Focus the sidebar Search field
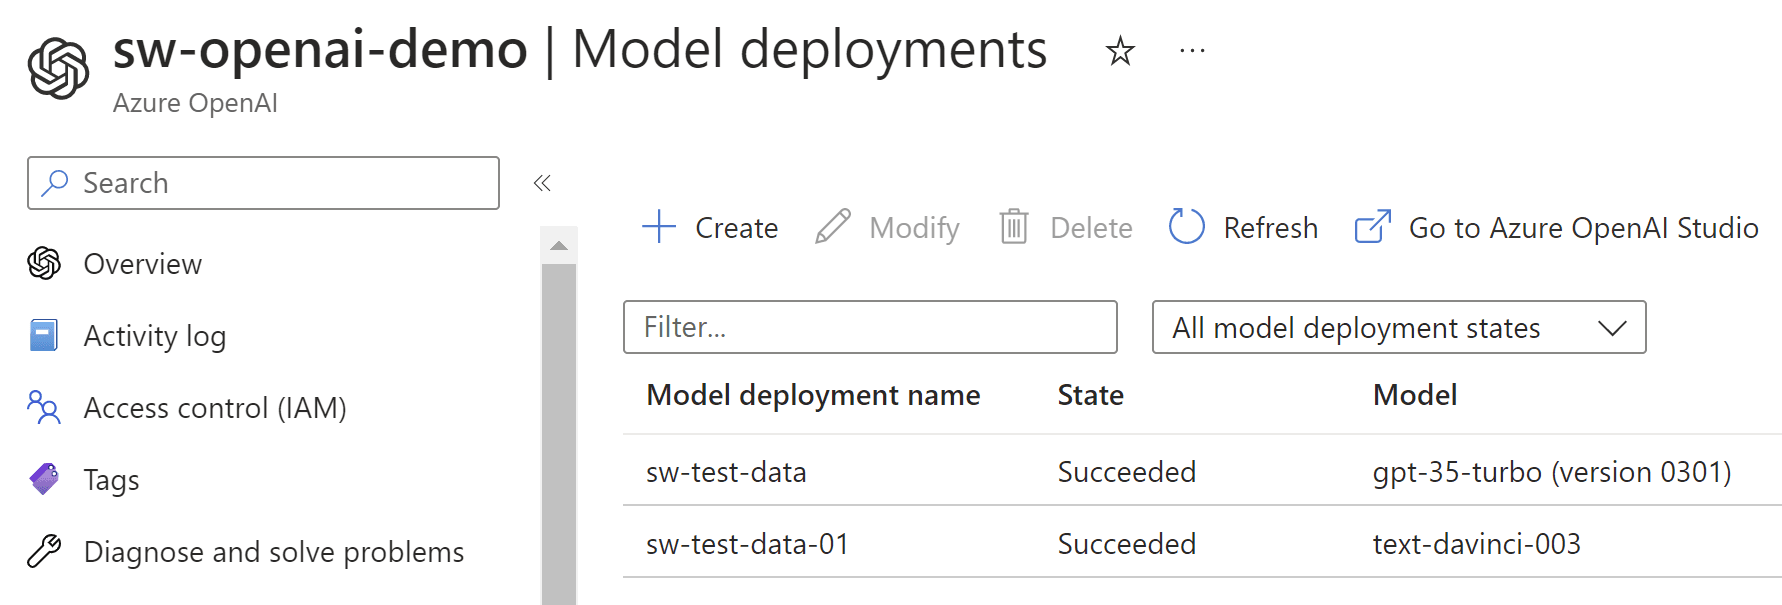 (263, 183)
